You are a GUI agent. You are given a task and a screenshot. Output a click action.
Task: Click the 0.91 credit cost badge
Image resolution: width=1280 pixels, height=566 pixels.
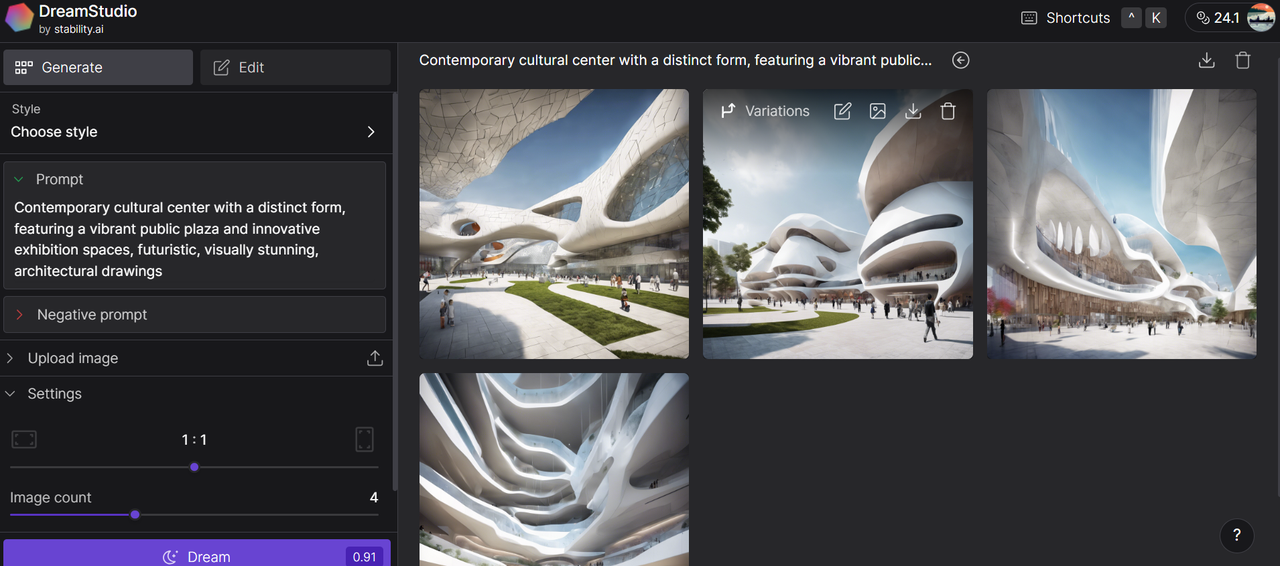click(364, 557)
